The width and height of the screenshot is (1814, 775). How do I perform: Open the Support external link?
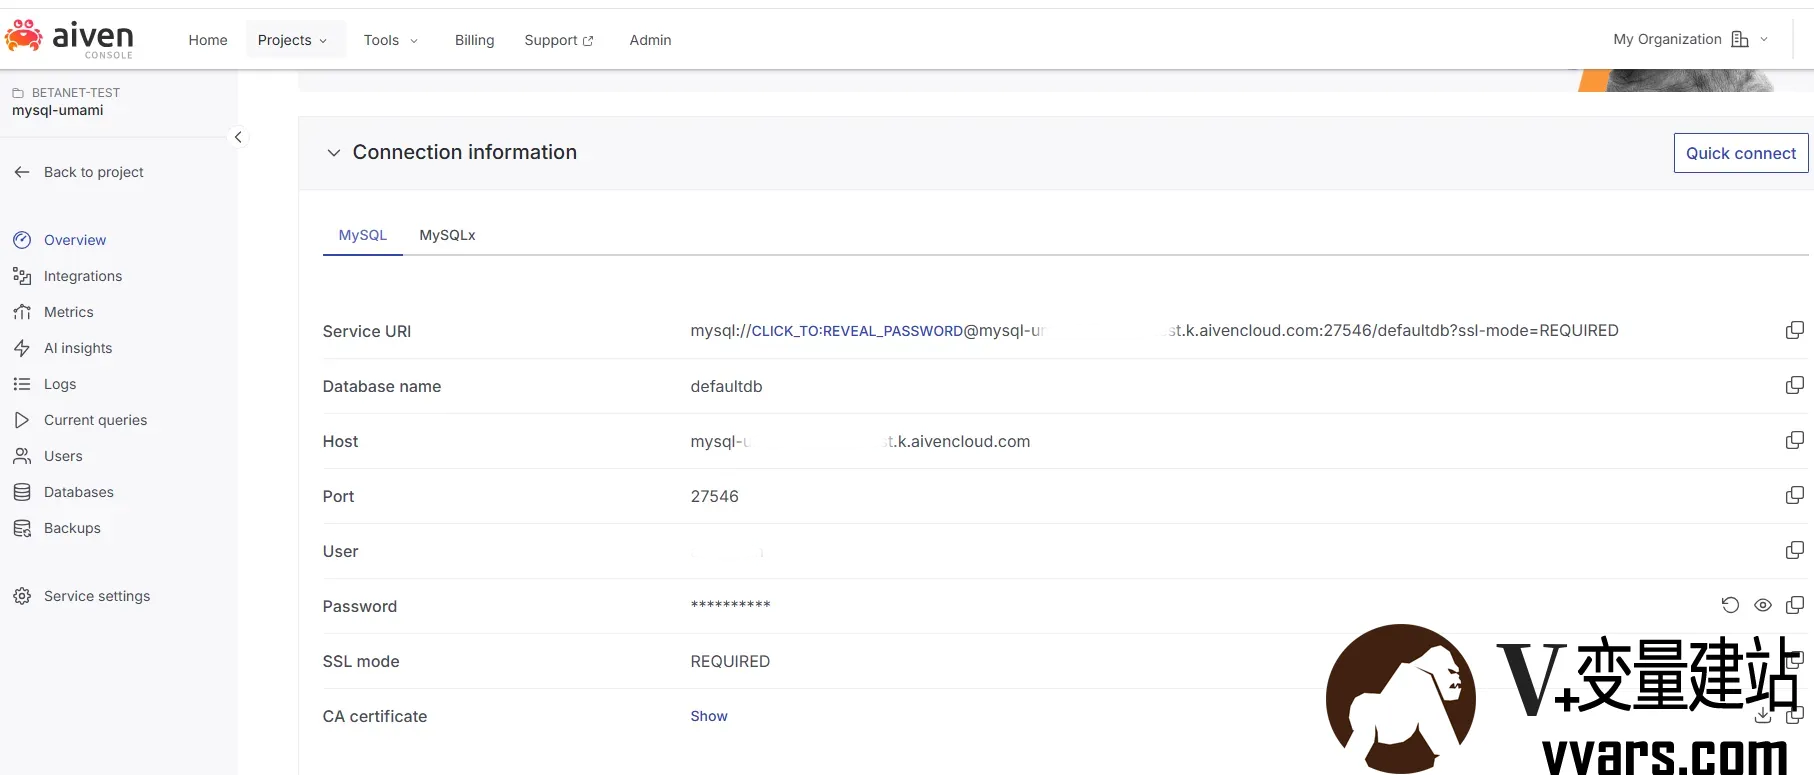pos(559,40)
